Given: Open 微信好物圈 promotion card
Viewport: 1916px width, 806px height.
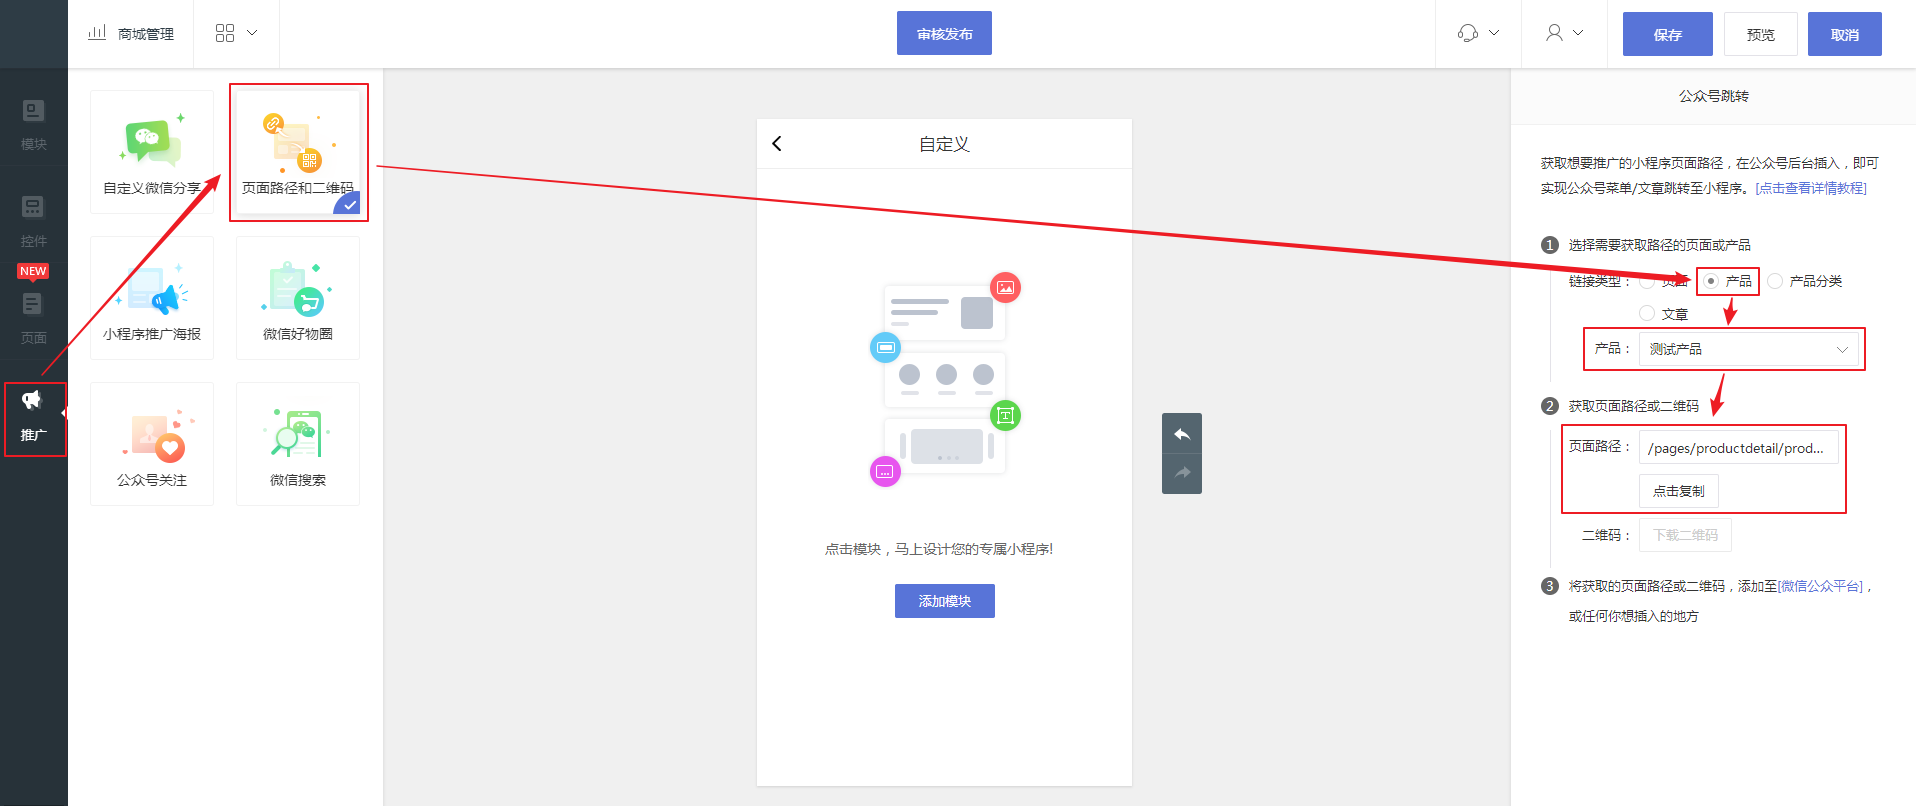Looking at the screenshot, I should coord(298,298).
